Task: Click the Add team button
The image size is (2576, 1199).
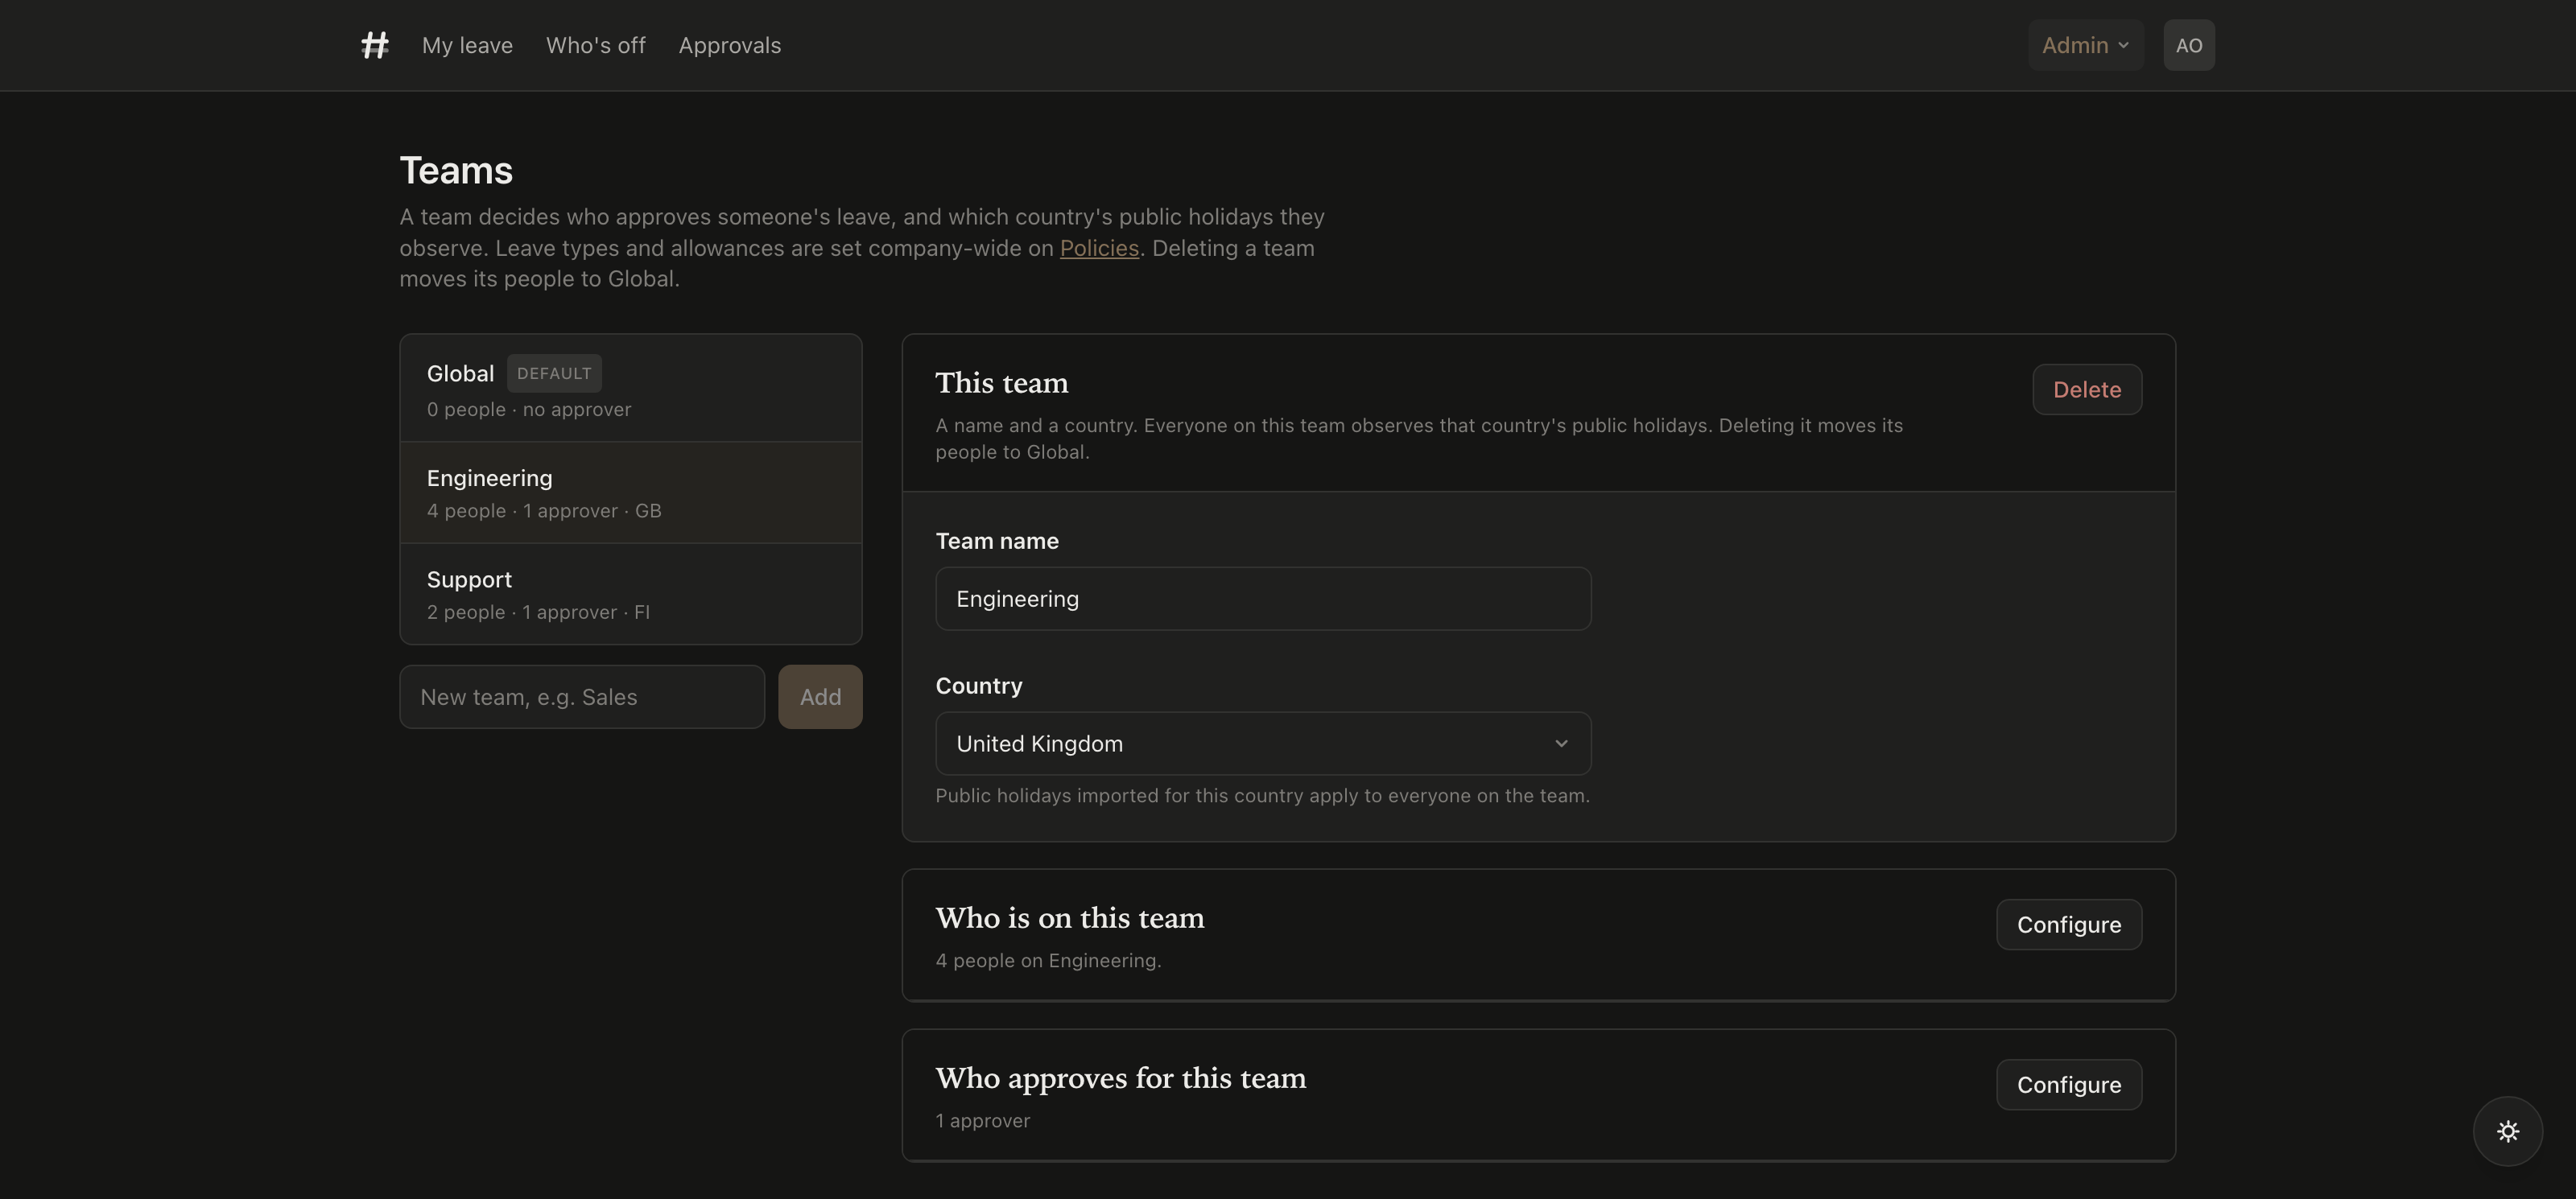Action: pos(820,697)
